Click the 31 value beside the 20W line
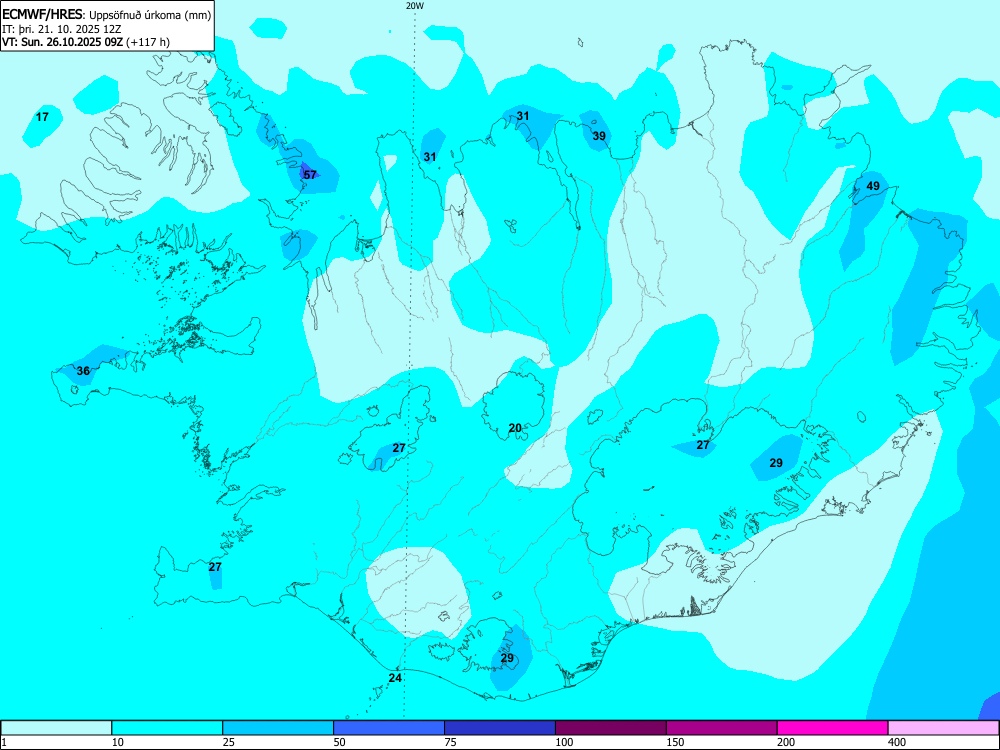This screenshot has height=750, width=1000. click(x=430, y=157)
